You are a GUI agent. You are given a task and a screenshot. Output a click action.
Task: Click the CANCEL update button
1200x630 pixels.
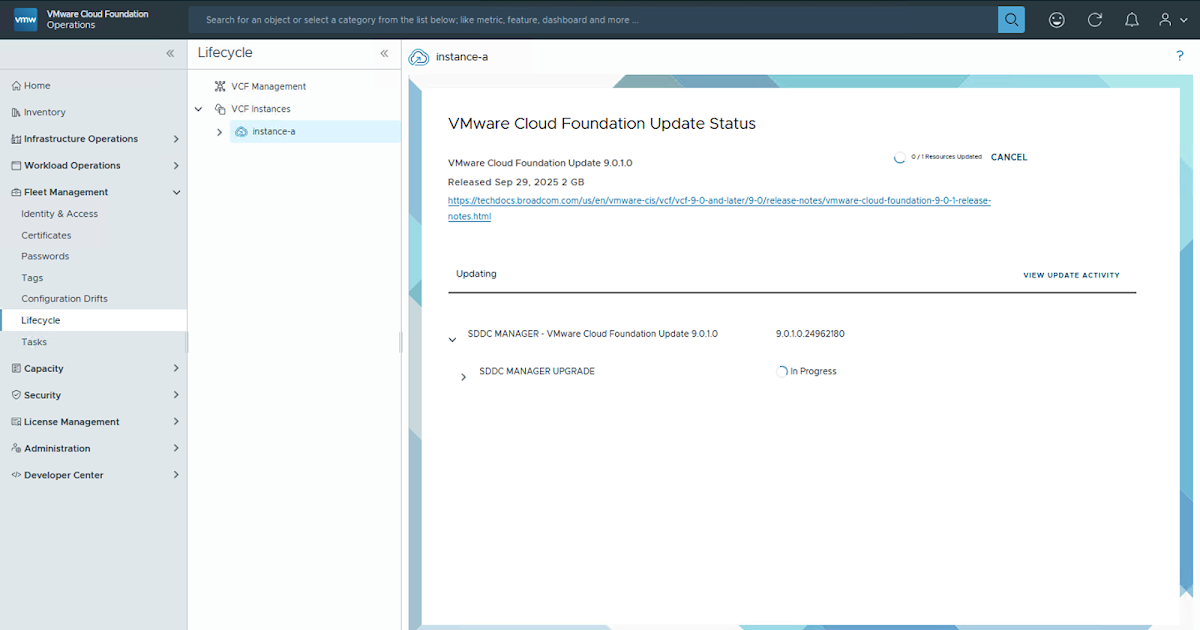point(1009,157)
